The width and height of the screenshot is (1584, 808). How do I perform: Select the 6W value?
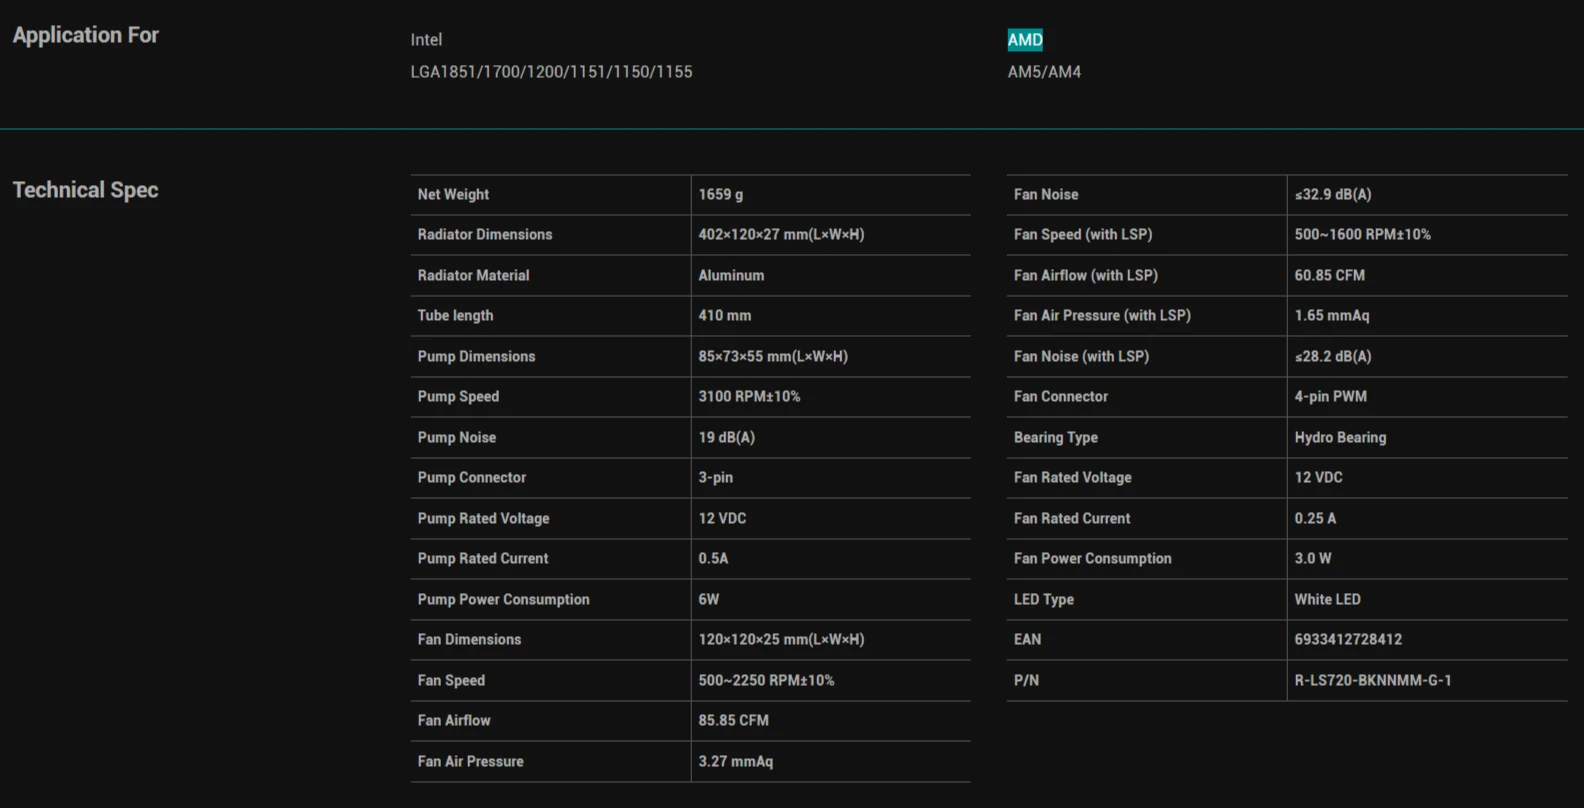pos(708,600)
